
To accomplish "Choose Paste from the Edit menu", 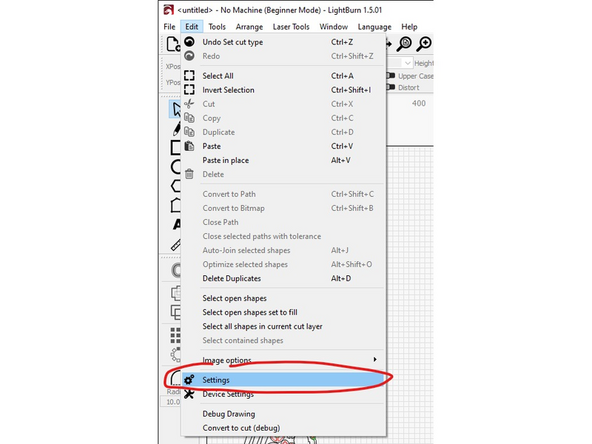I will coord(283,146).
